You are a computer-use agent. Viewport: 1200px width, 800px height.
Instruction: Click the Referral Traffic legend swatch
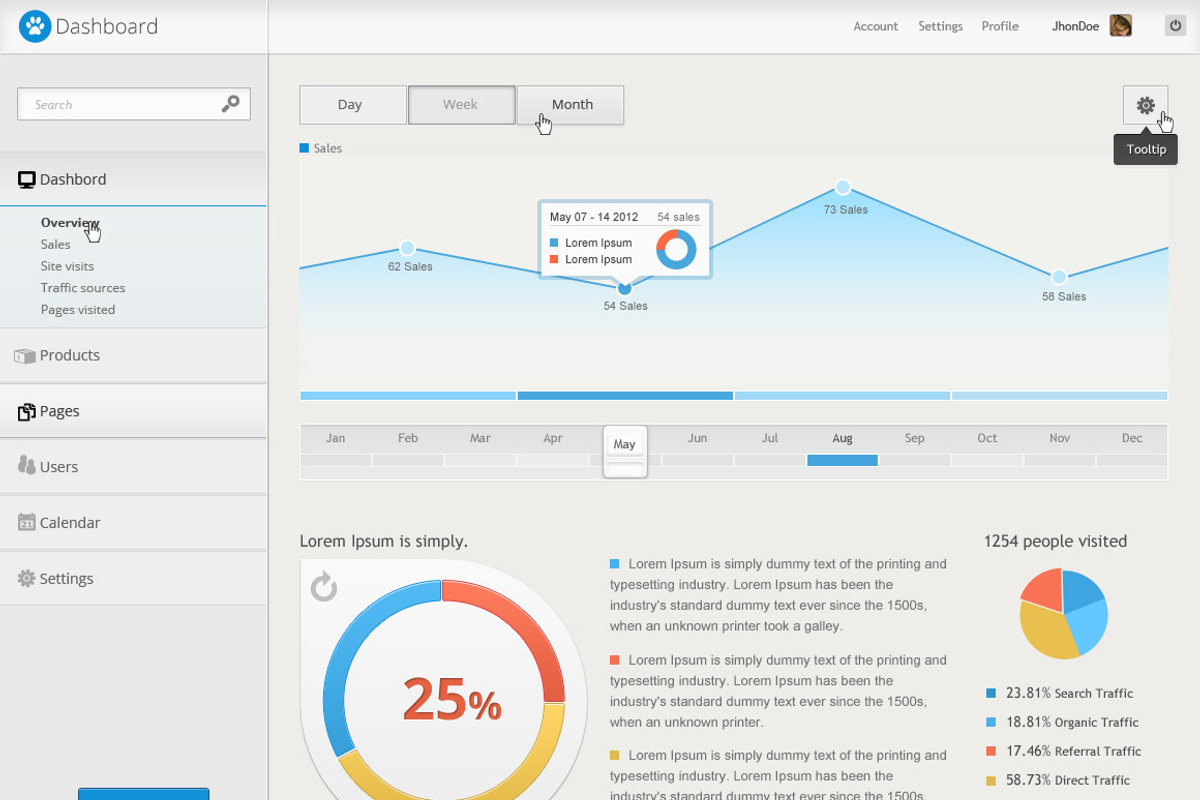click(x=991, y=751)
